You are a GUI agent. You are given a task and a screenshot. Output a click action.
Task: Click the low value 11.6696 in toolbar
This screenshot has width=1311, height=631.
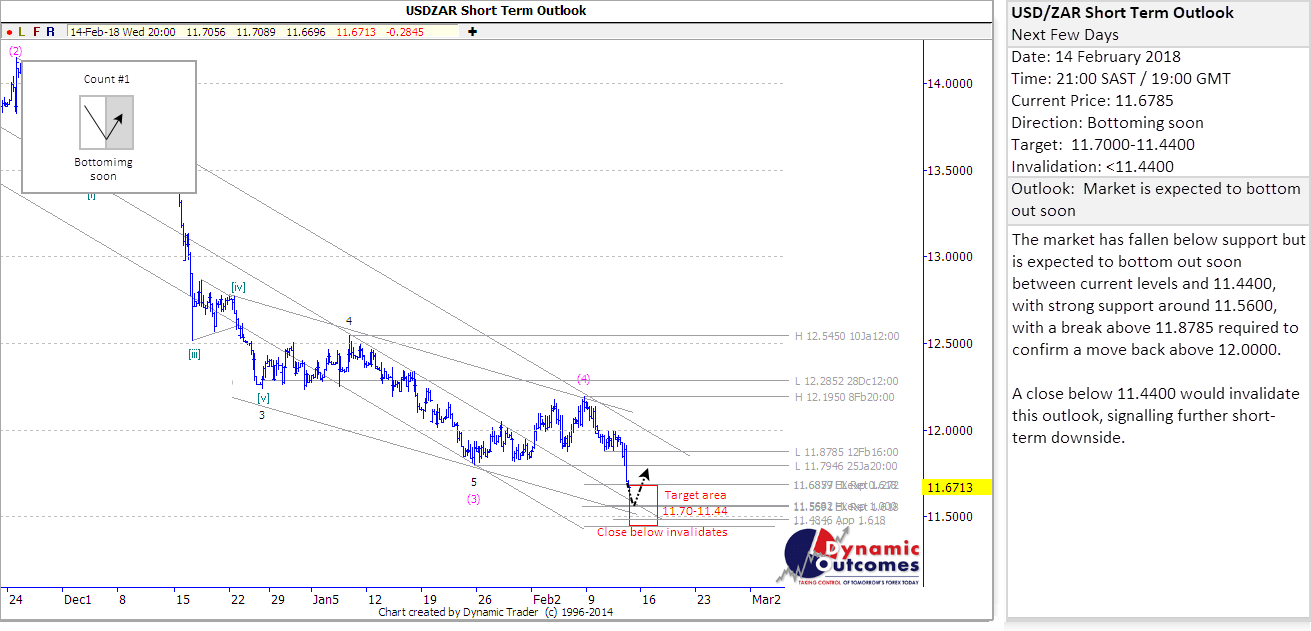point(305,32)
